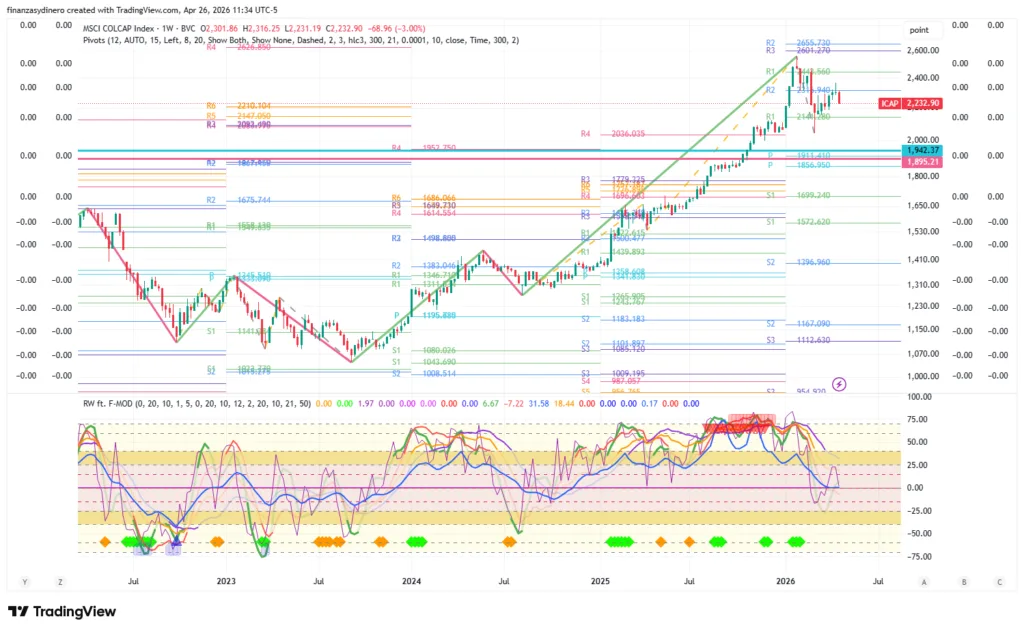Select the Y scale badge
Viewport: 1024px width, 632px height.
click(x=24, y=581)
